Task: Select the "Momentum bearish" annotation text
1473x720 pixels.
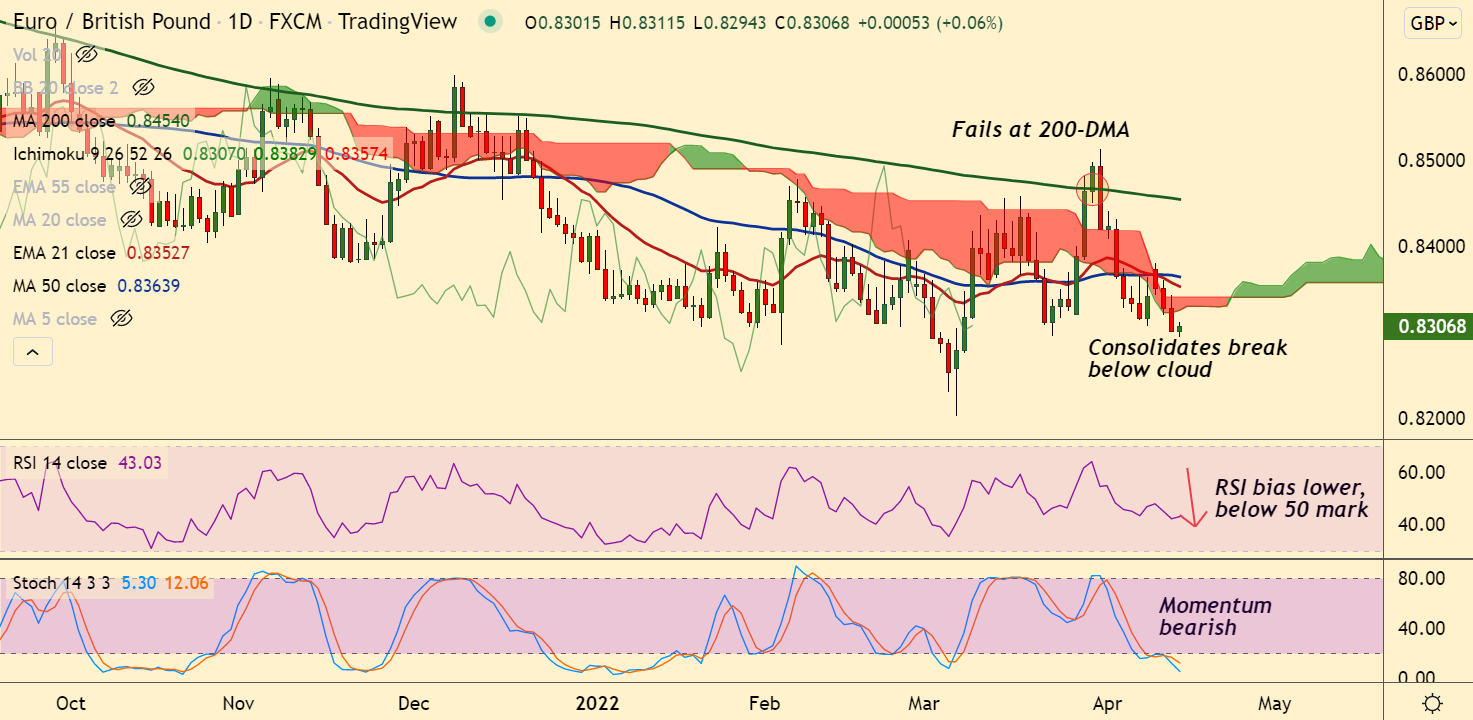Action: 1216,616
